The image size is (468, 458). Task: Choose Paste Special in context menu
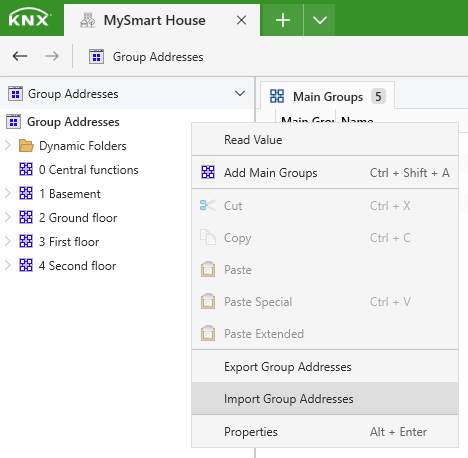click(325, 302)
